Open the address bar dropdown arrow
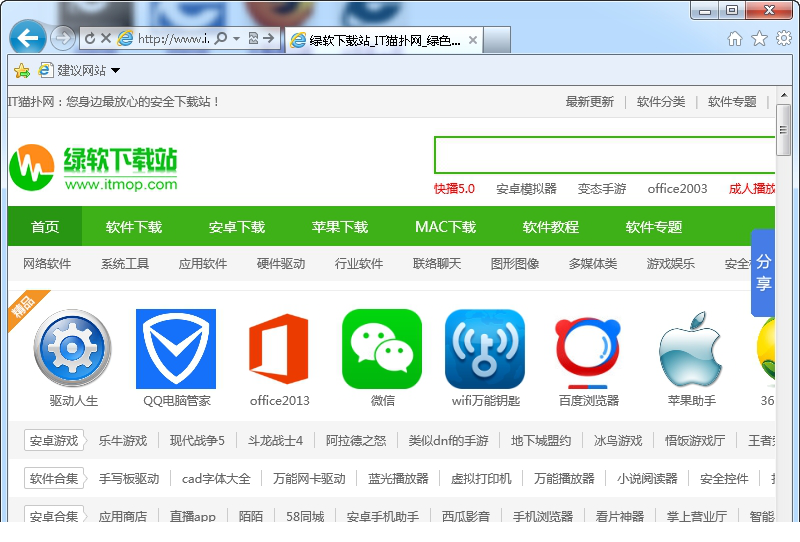The height and width of the screenshot is (542, 800). point(236,38)
